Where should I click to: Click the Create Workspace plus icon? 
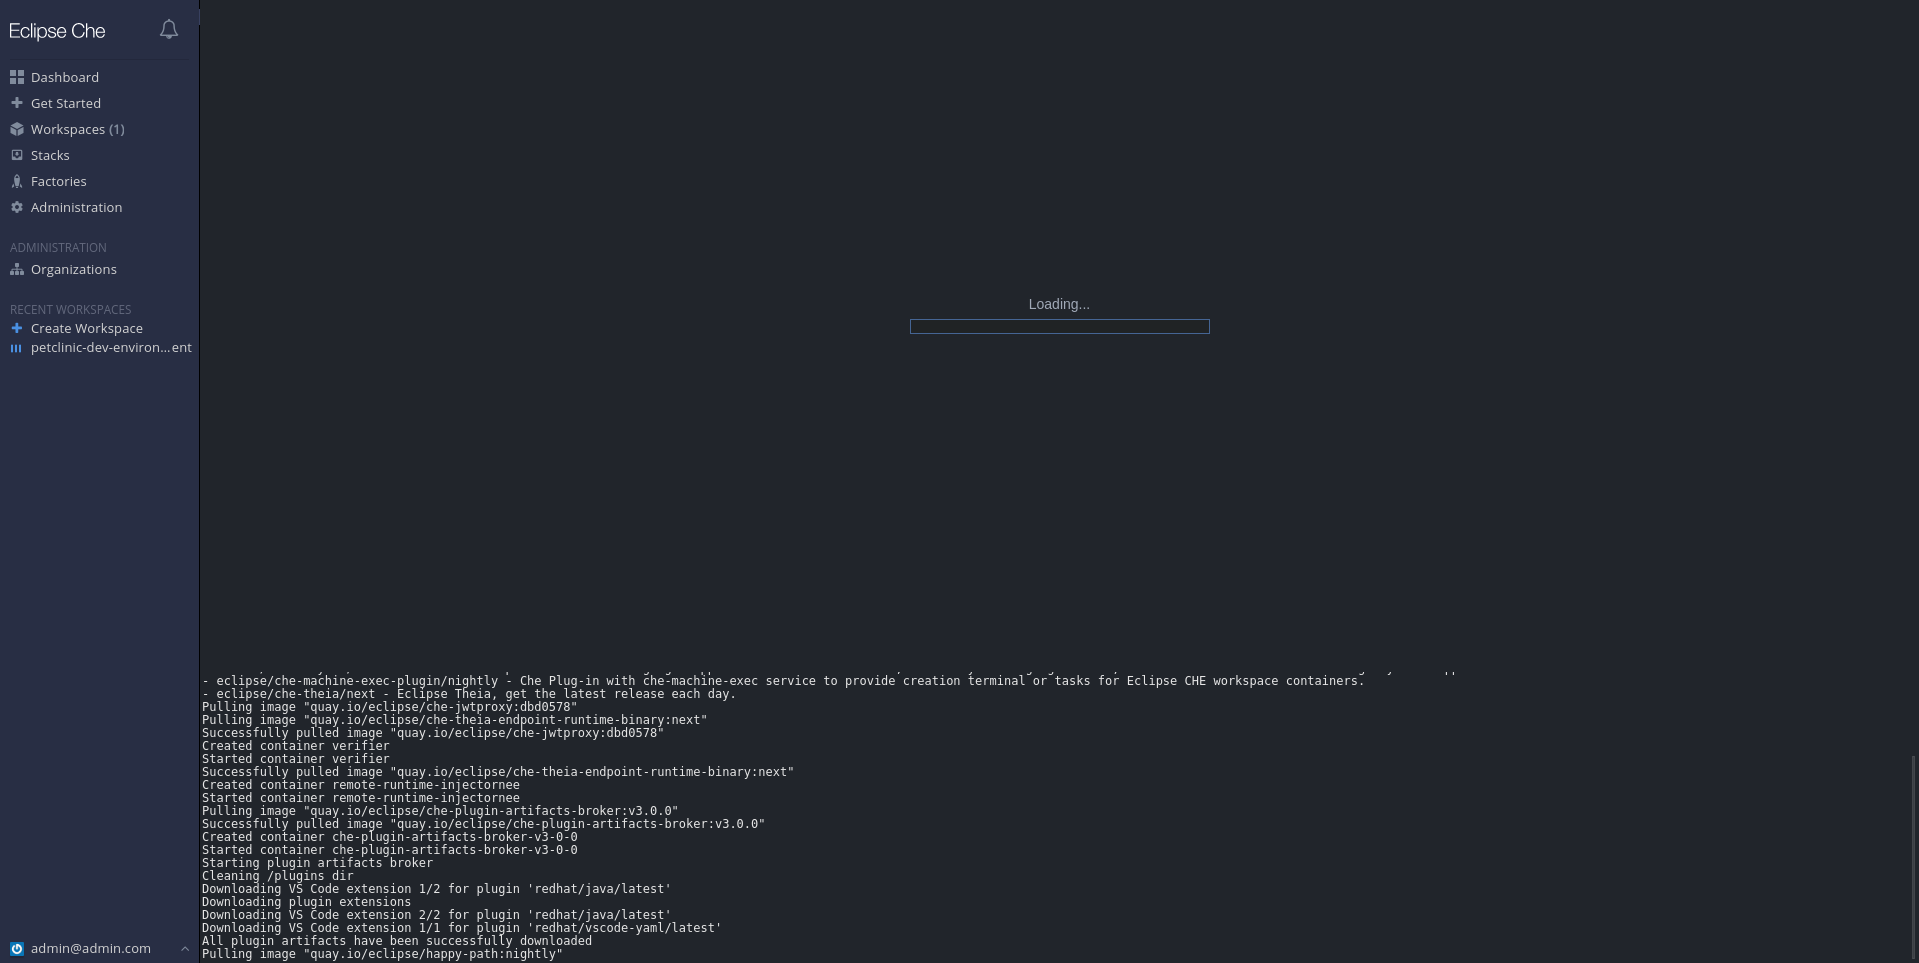tap(17, 328)
